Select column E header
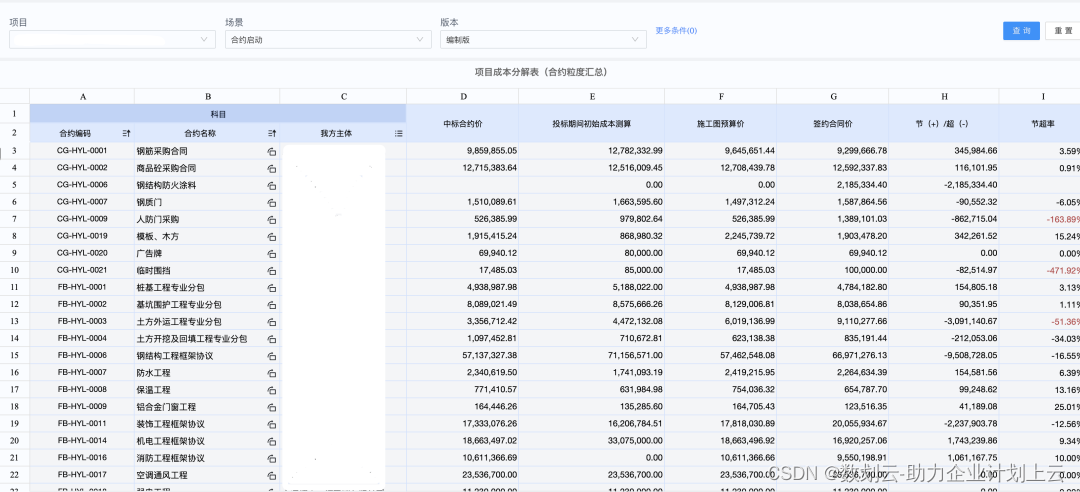 tap(592, 97)
